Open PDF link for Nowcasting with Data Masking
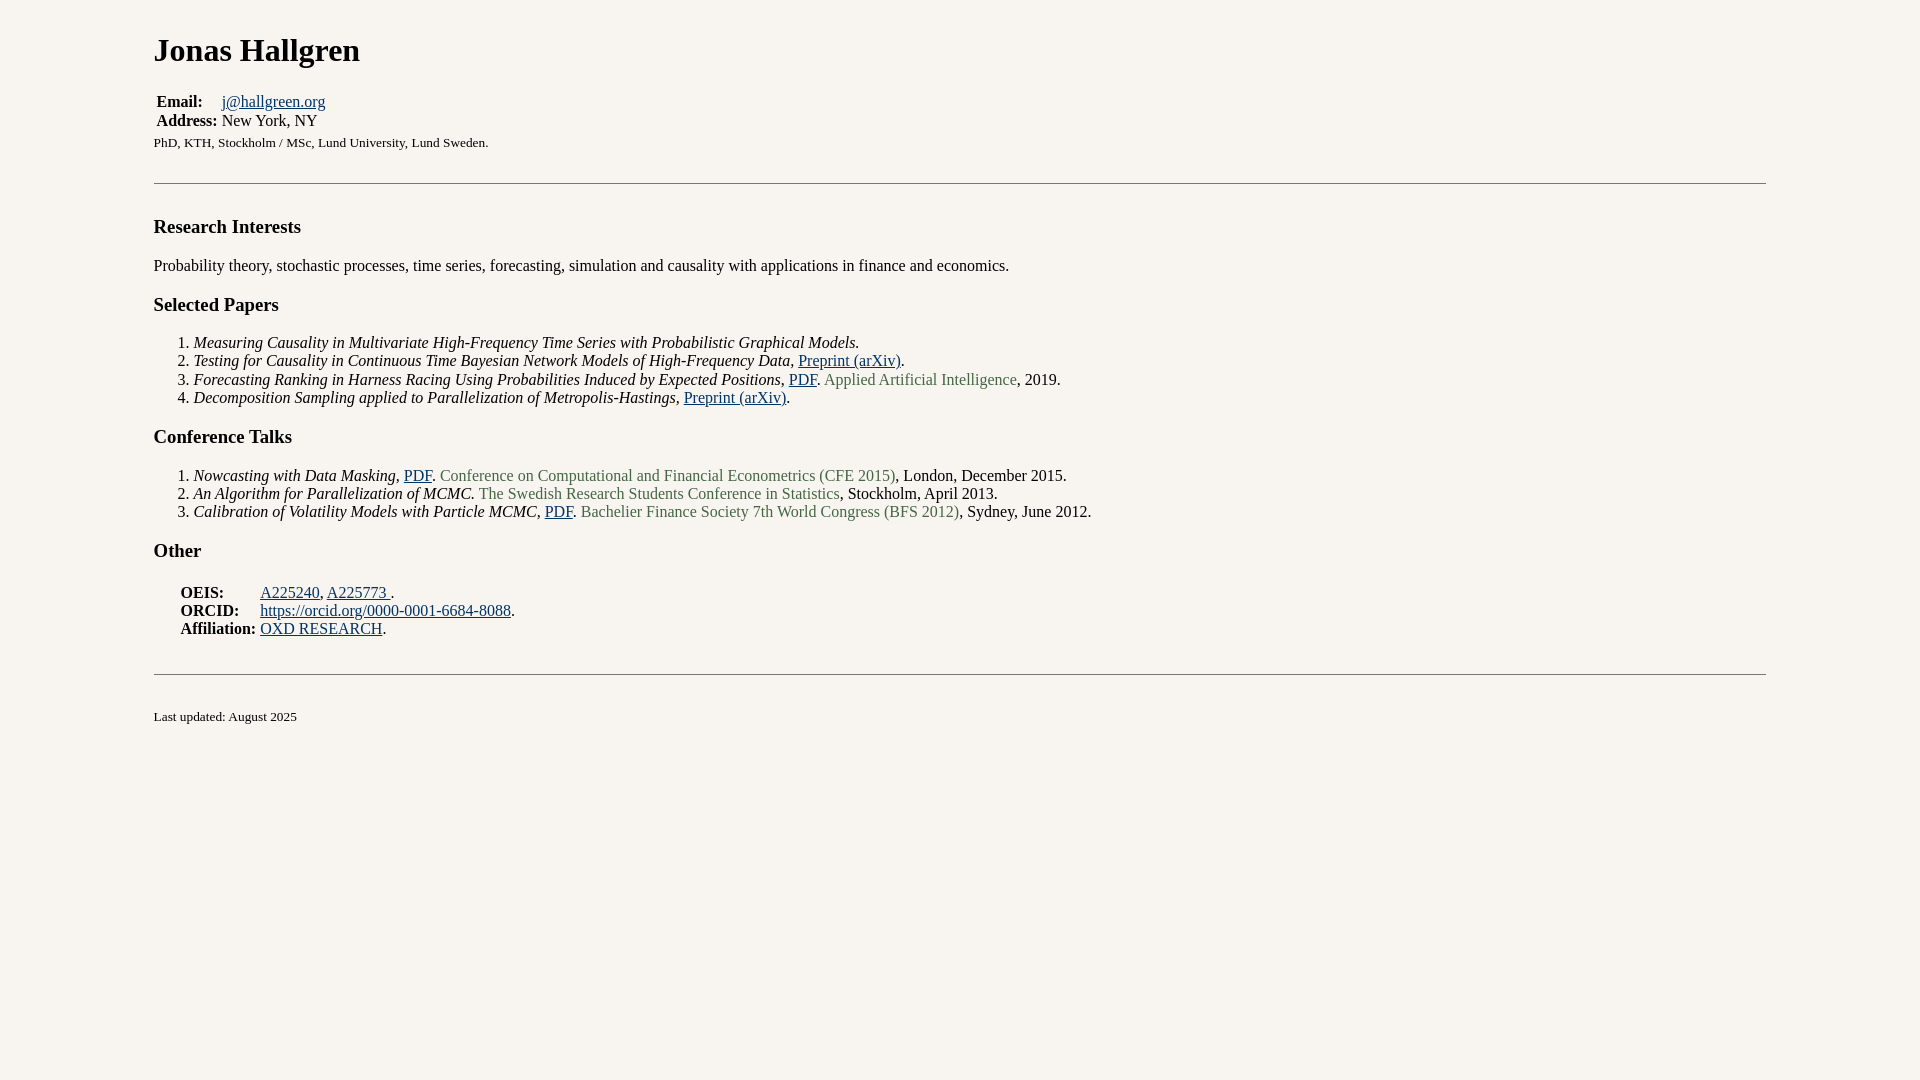 [x=418, y=476]
